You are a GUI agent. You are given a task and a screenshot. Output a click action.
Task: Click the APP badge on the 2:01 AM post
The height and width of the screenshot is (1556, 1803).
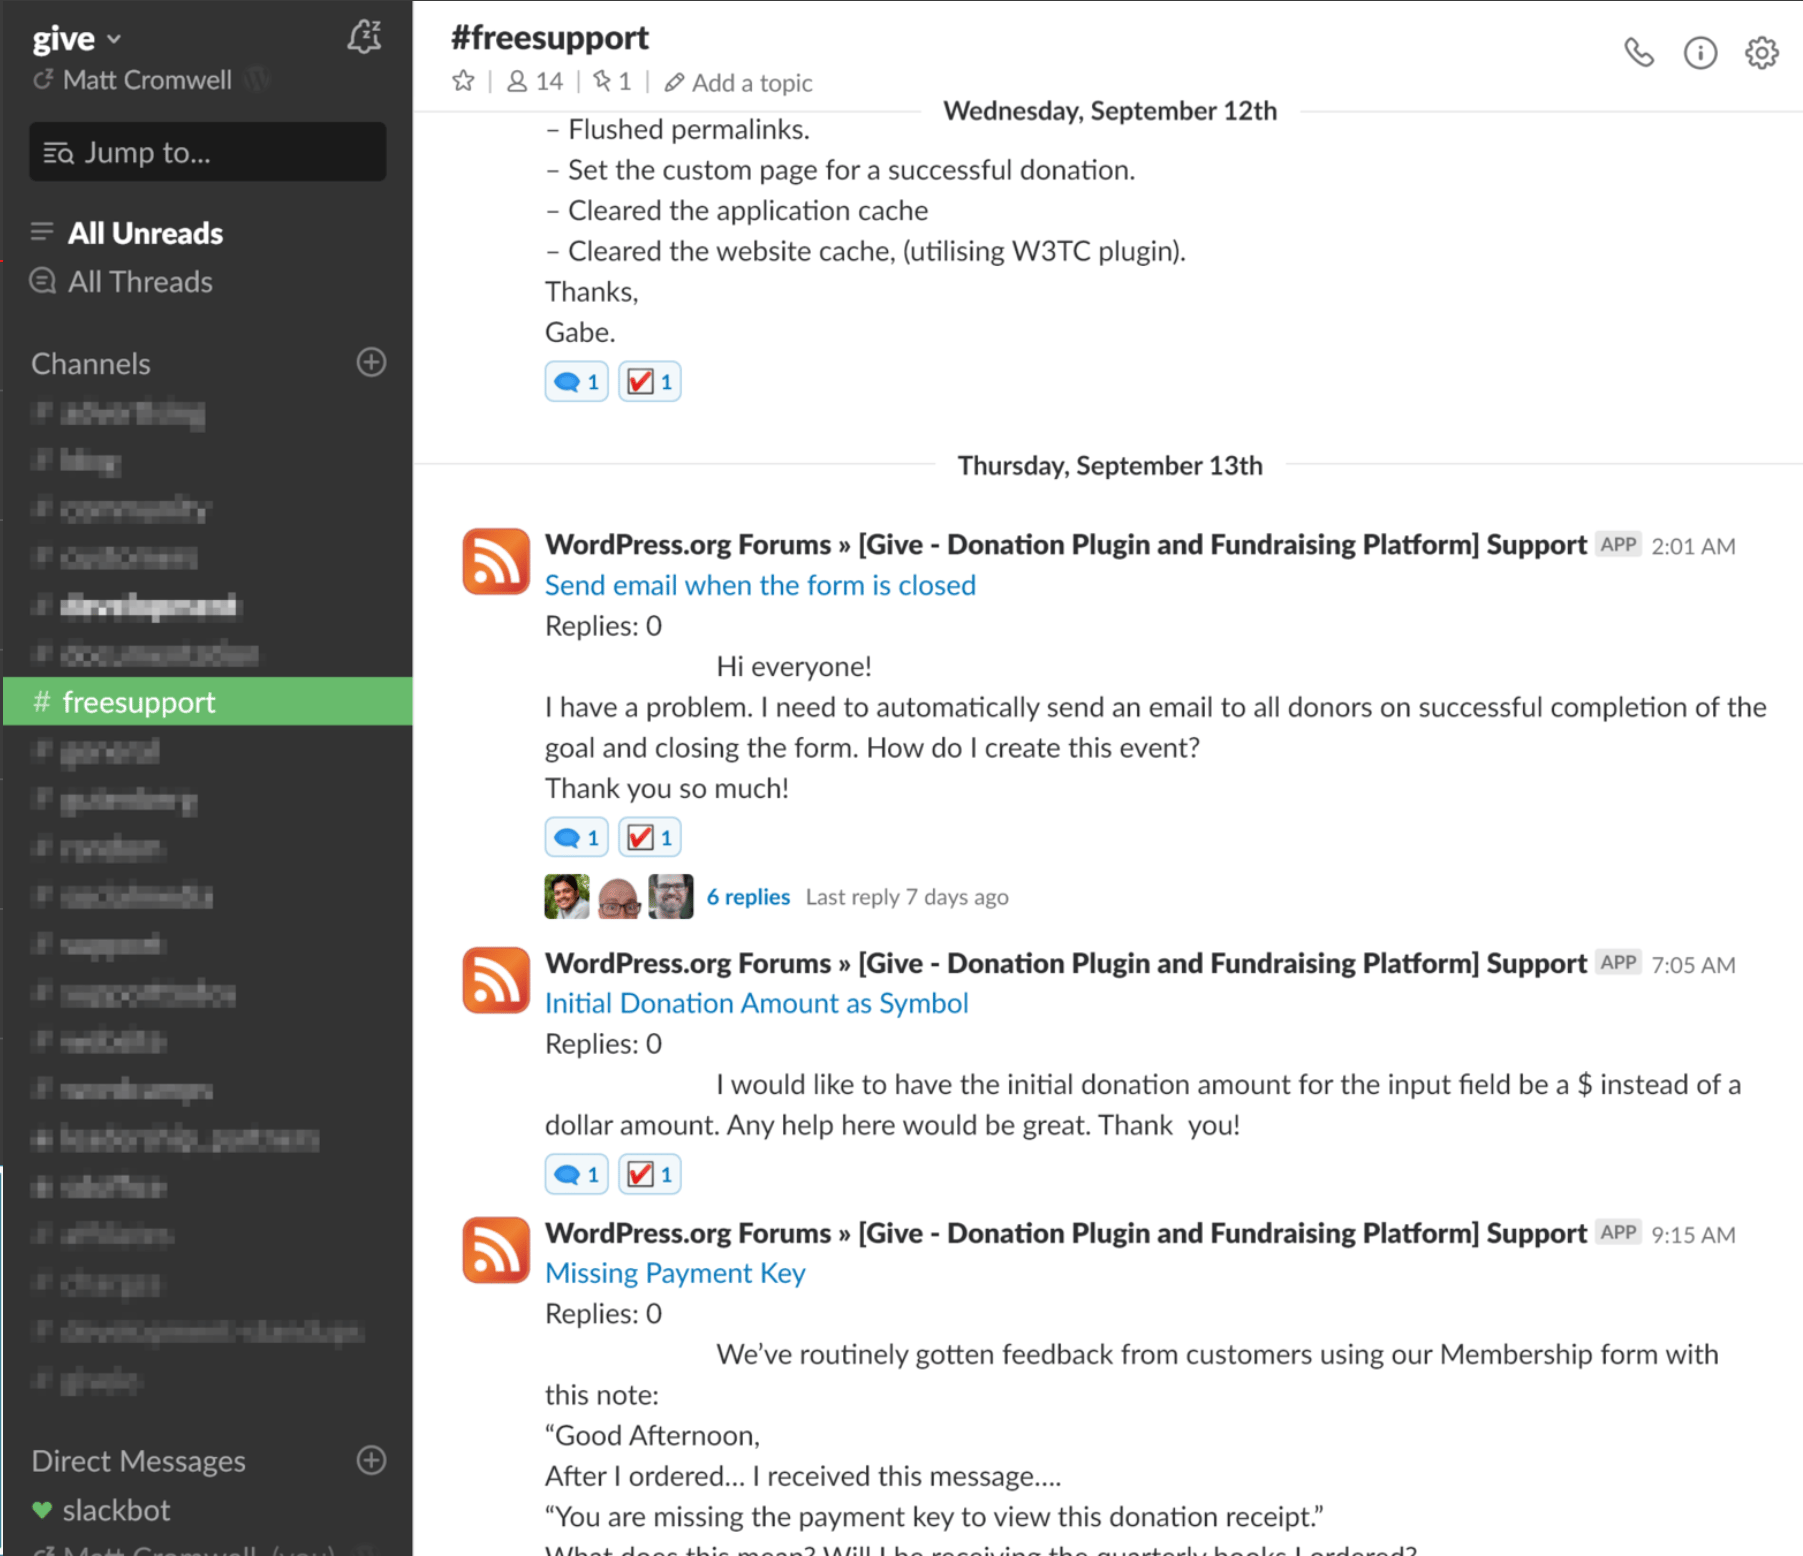[1618, 545]
